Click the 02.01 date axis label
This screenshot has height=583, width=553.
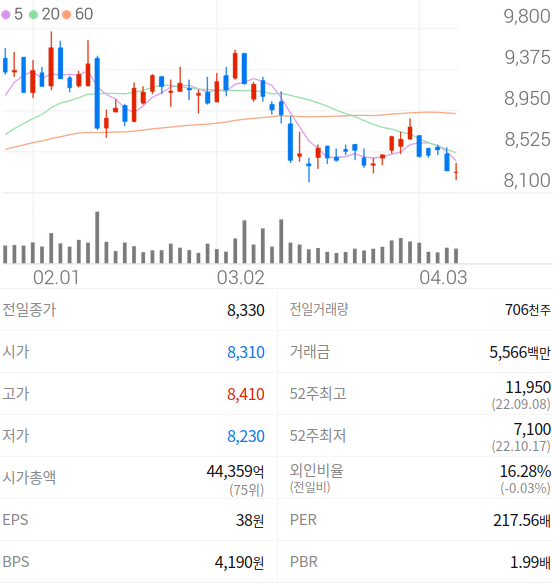point(56,278)
